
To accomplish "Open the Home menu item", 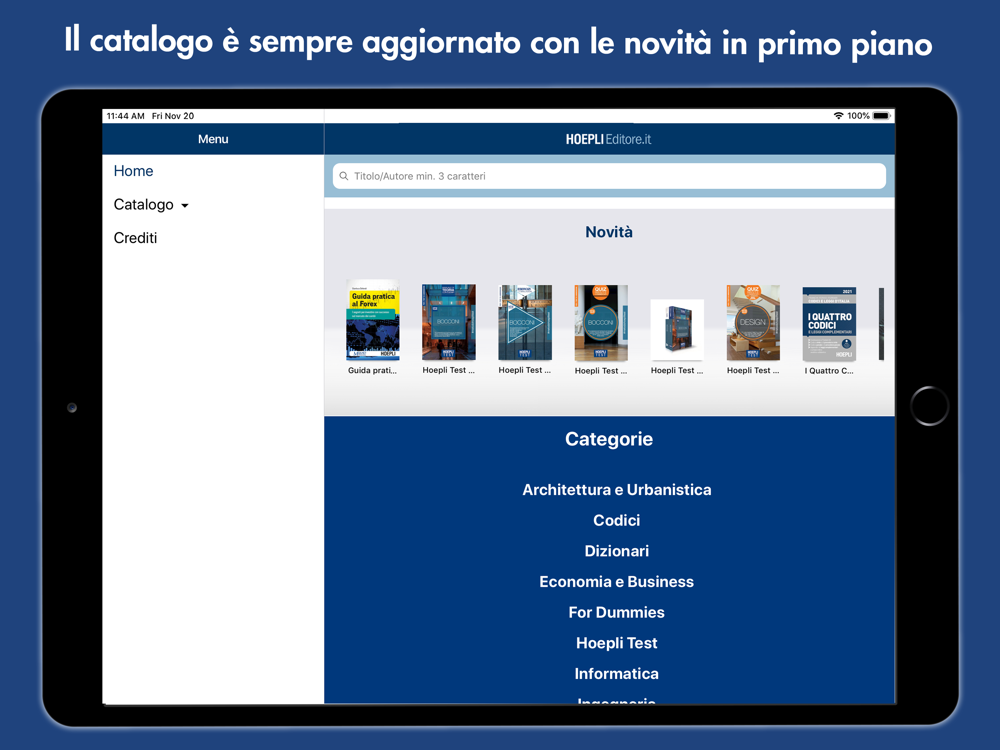I will click(x=133, y=171).
